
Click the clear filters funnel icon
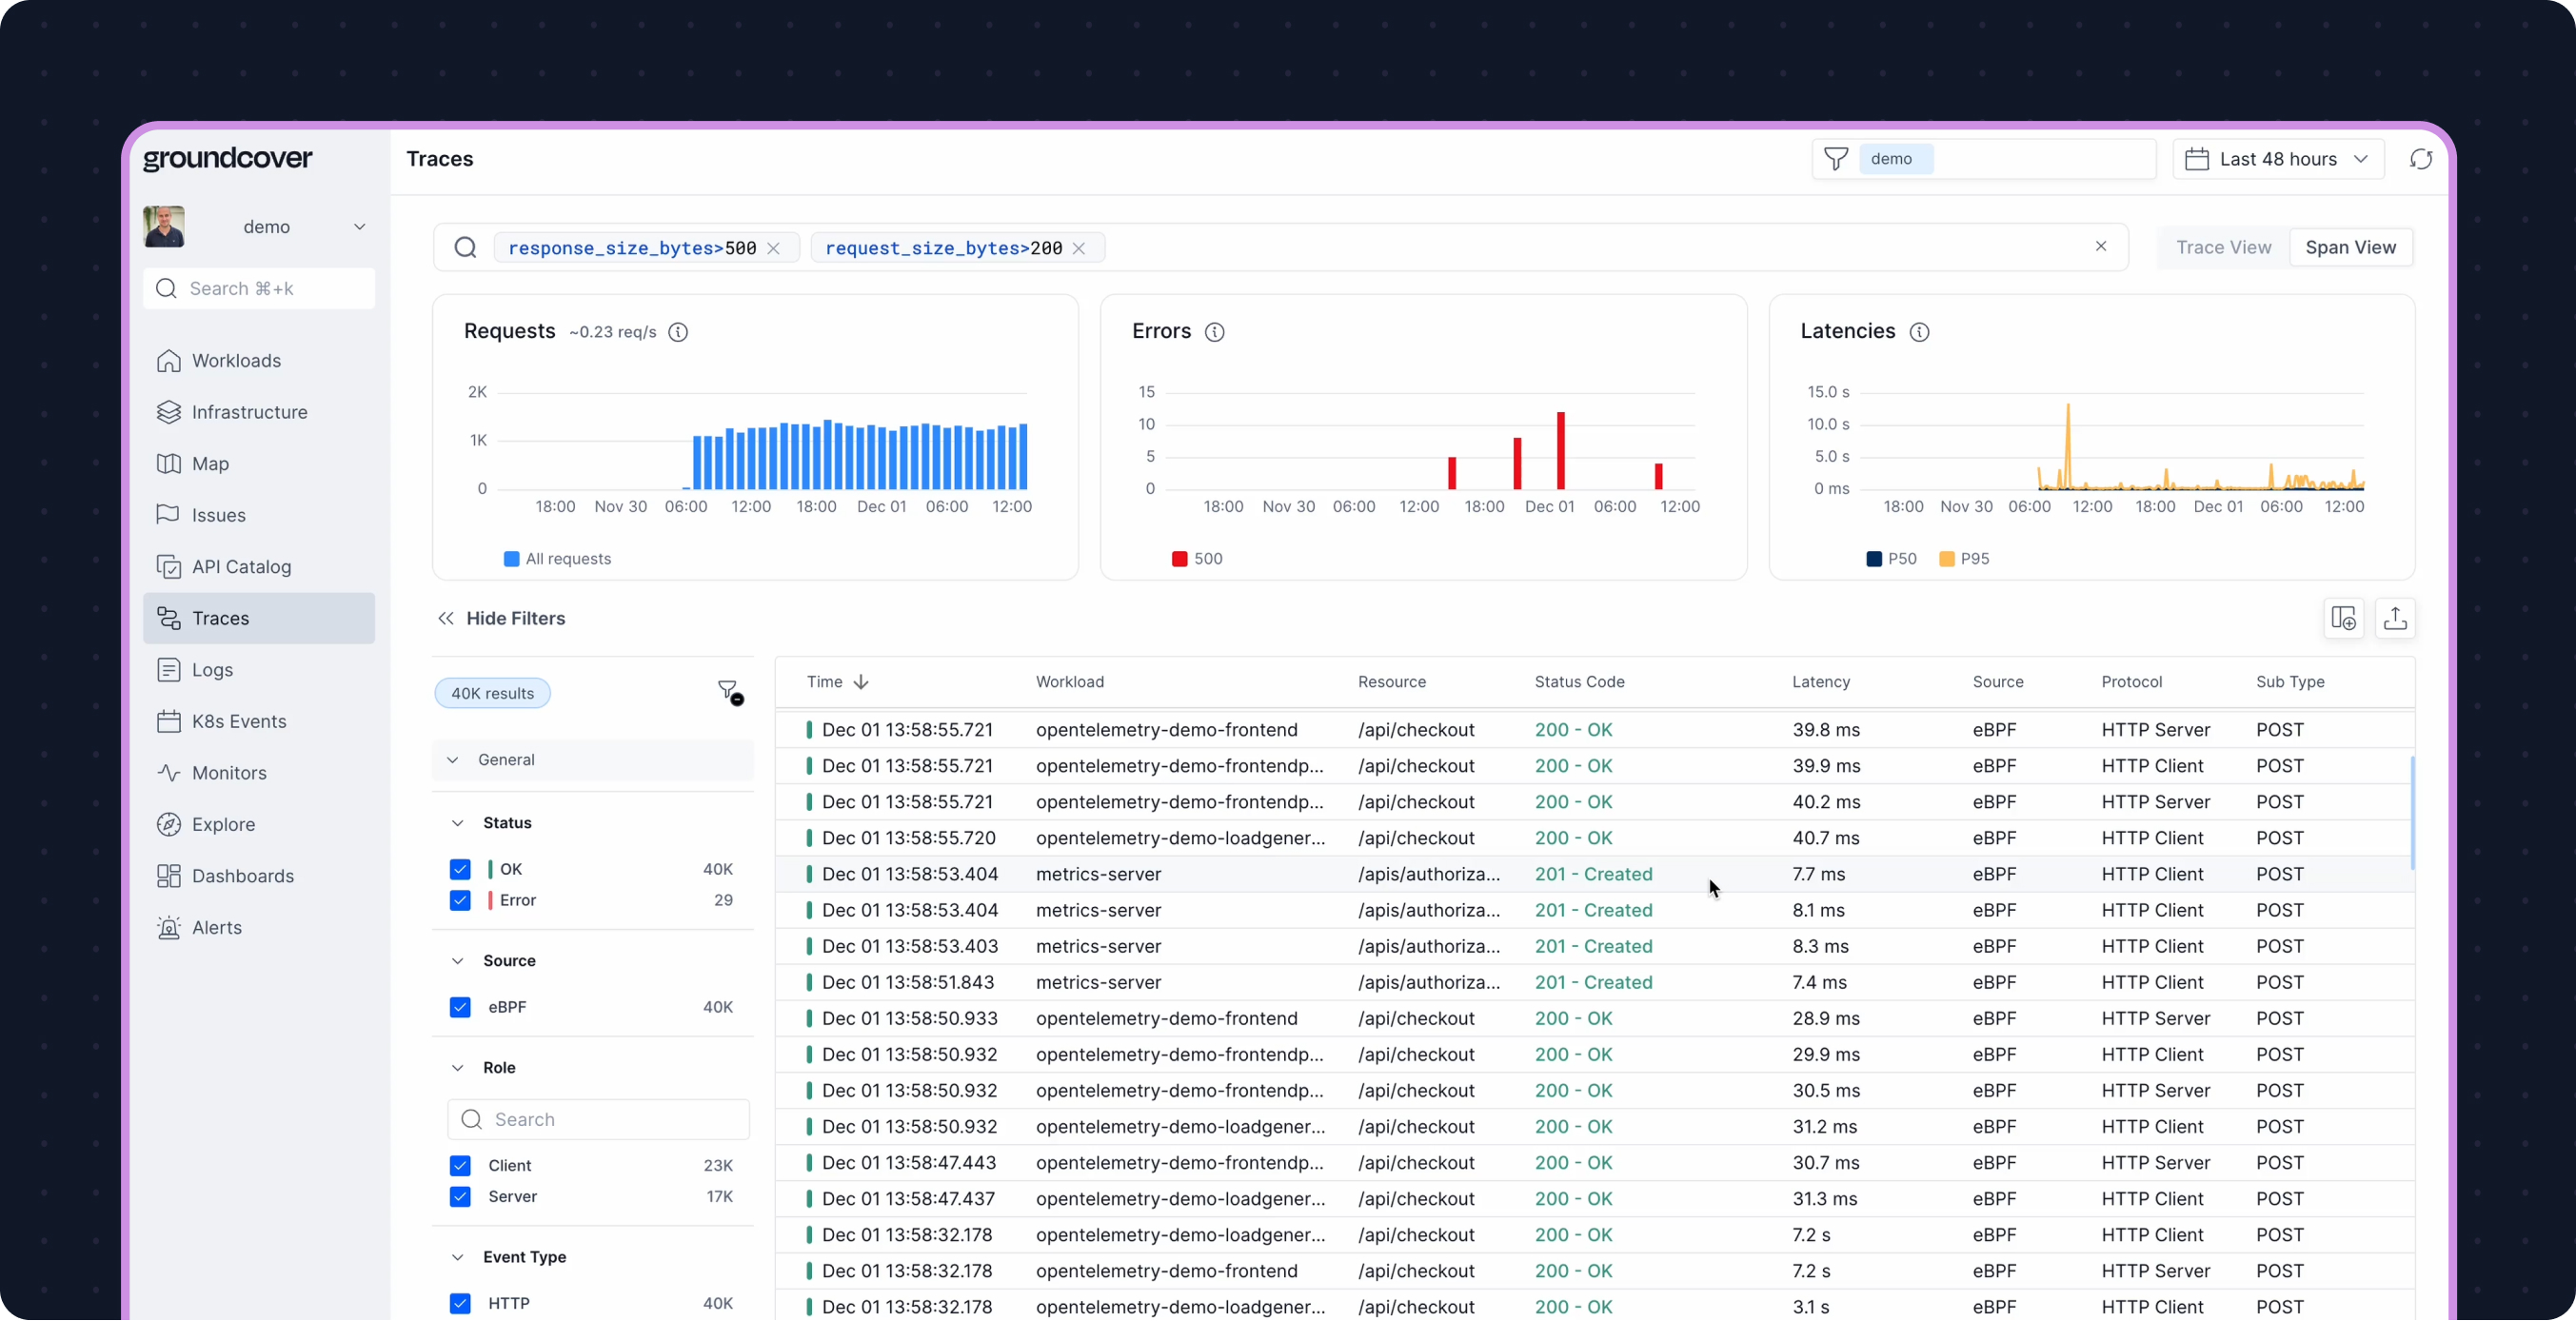(x=729, y=692)
